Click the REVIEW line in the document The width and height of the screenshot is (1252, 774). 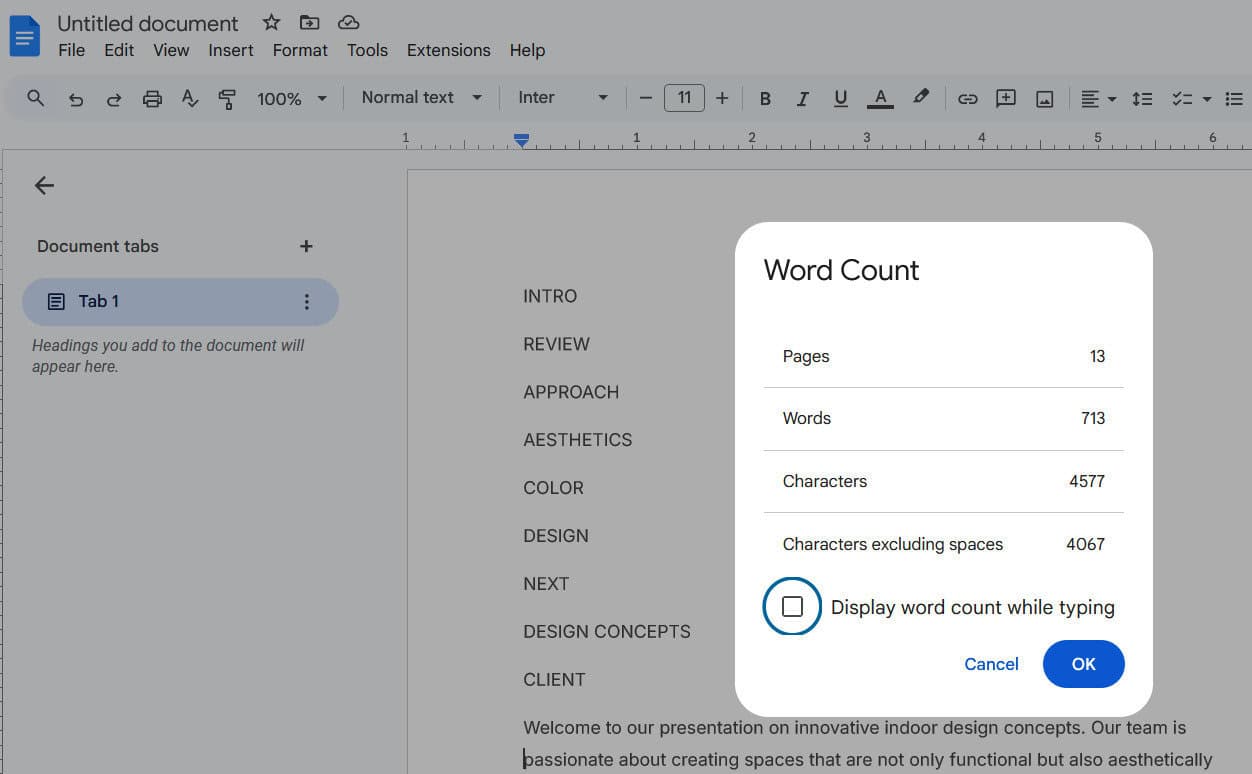pyautogui.click(x=556, y=344)
